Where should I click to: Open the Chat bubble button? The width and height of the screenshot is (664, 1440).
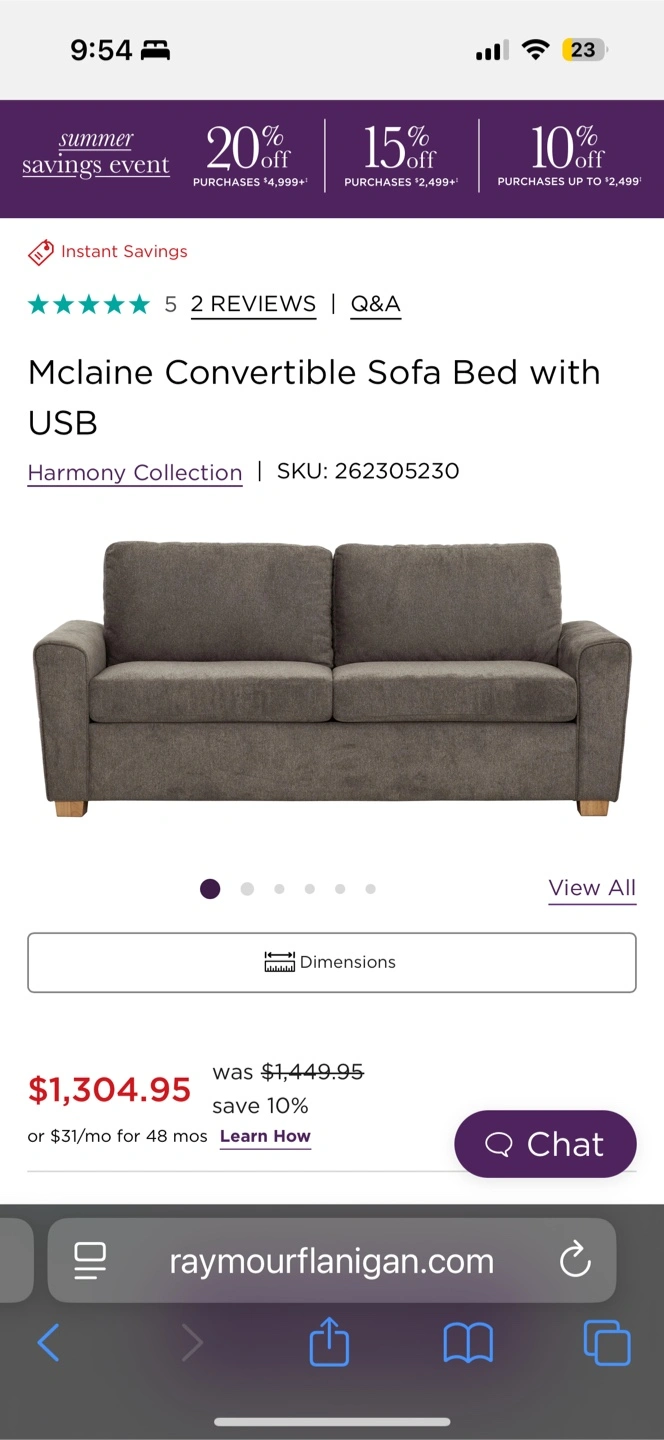click(545, 1144)
